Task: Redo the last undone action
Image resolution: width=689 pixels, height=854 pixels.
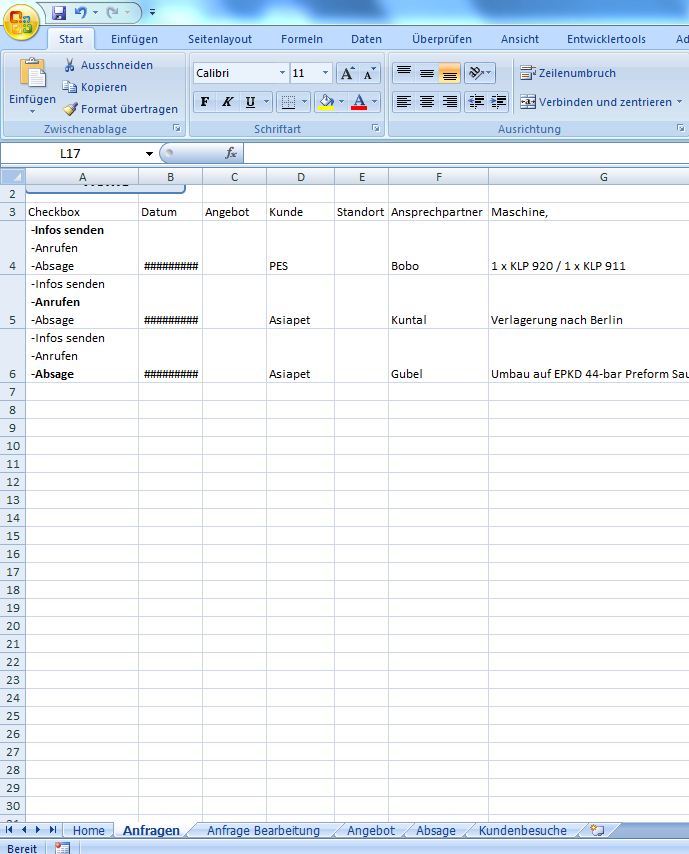Action: coord(112,12)
